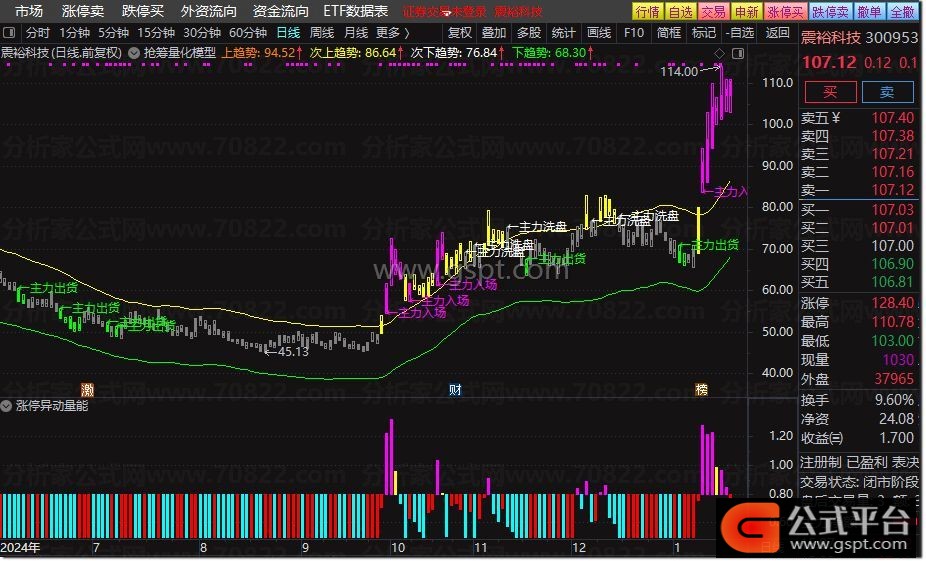The height and width of the screenshot is (561, 926).
Task: Switch to 1分钟 chart period
Action: pos(75,33)
